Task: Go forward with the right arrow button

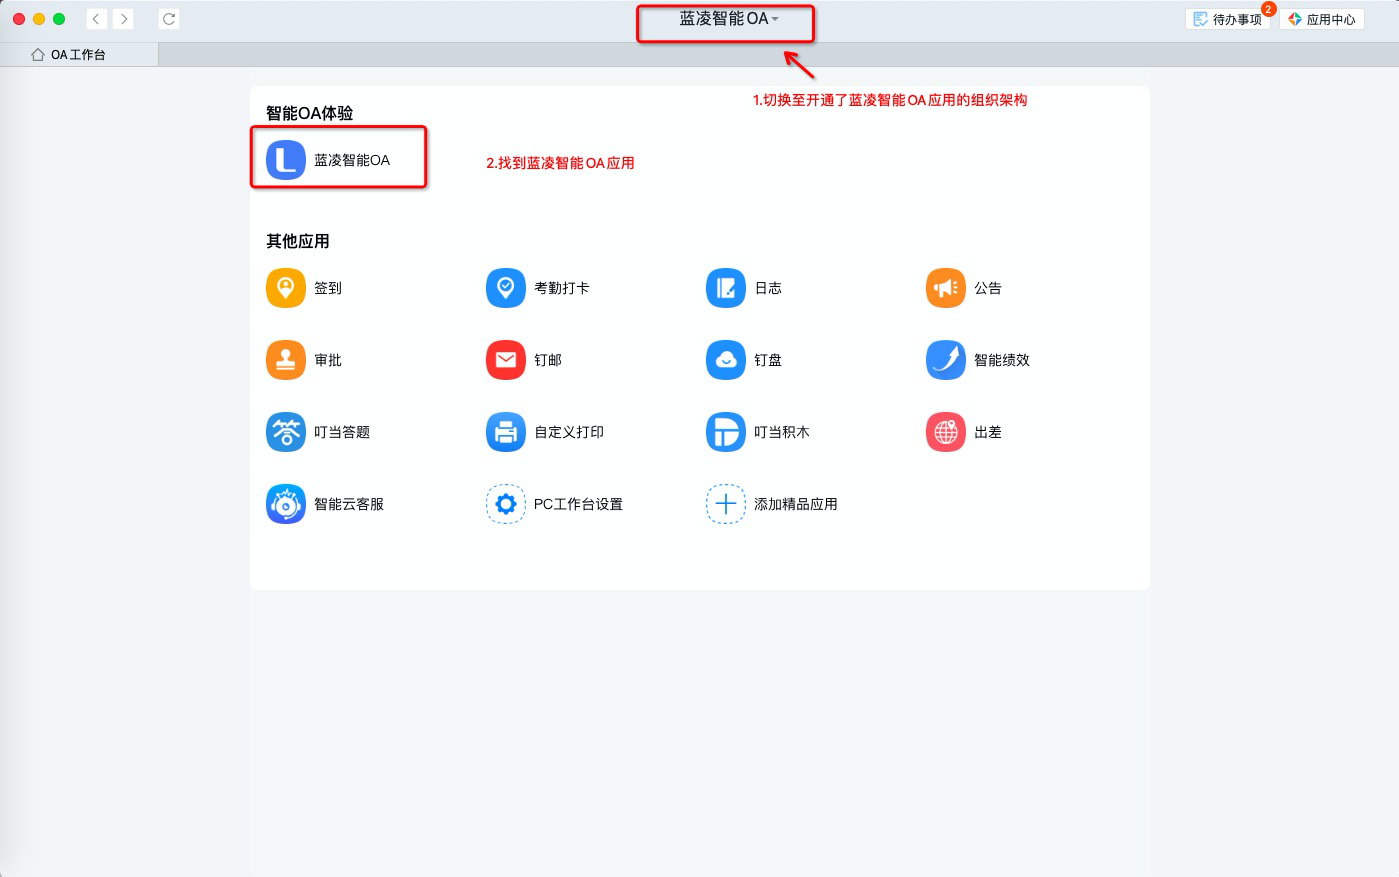Action: pos(124,19)
